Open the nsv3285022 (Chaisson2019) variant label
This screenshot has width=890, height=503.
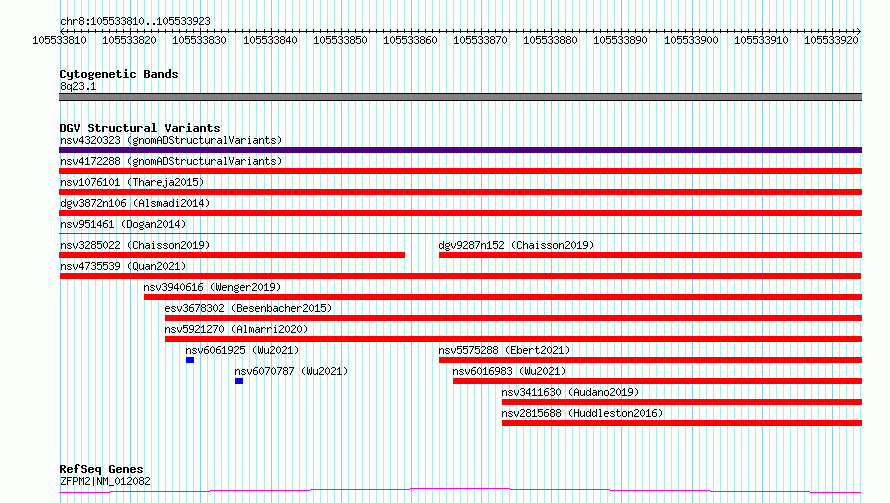click(135, 245)
